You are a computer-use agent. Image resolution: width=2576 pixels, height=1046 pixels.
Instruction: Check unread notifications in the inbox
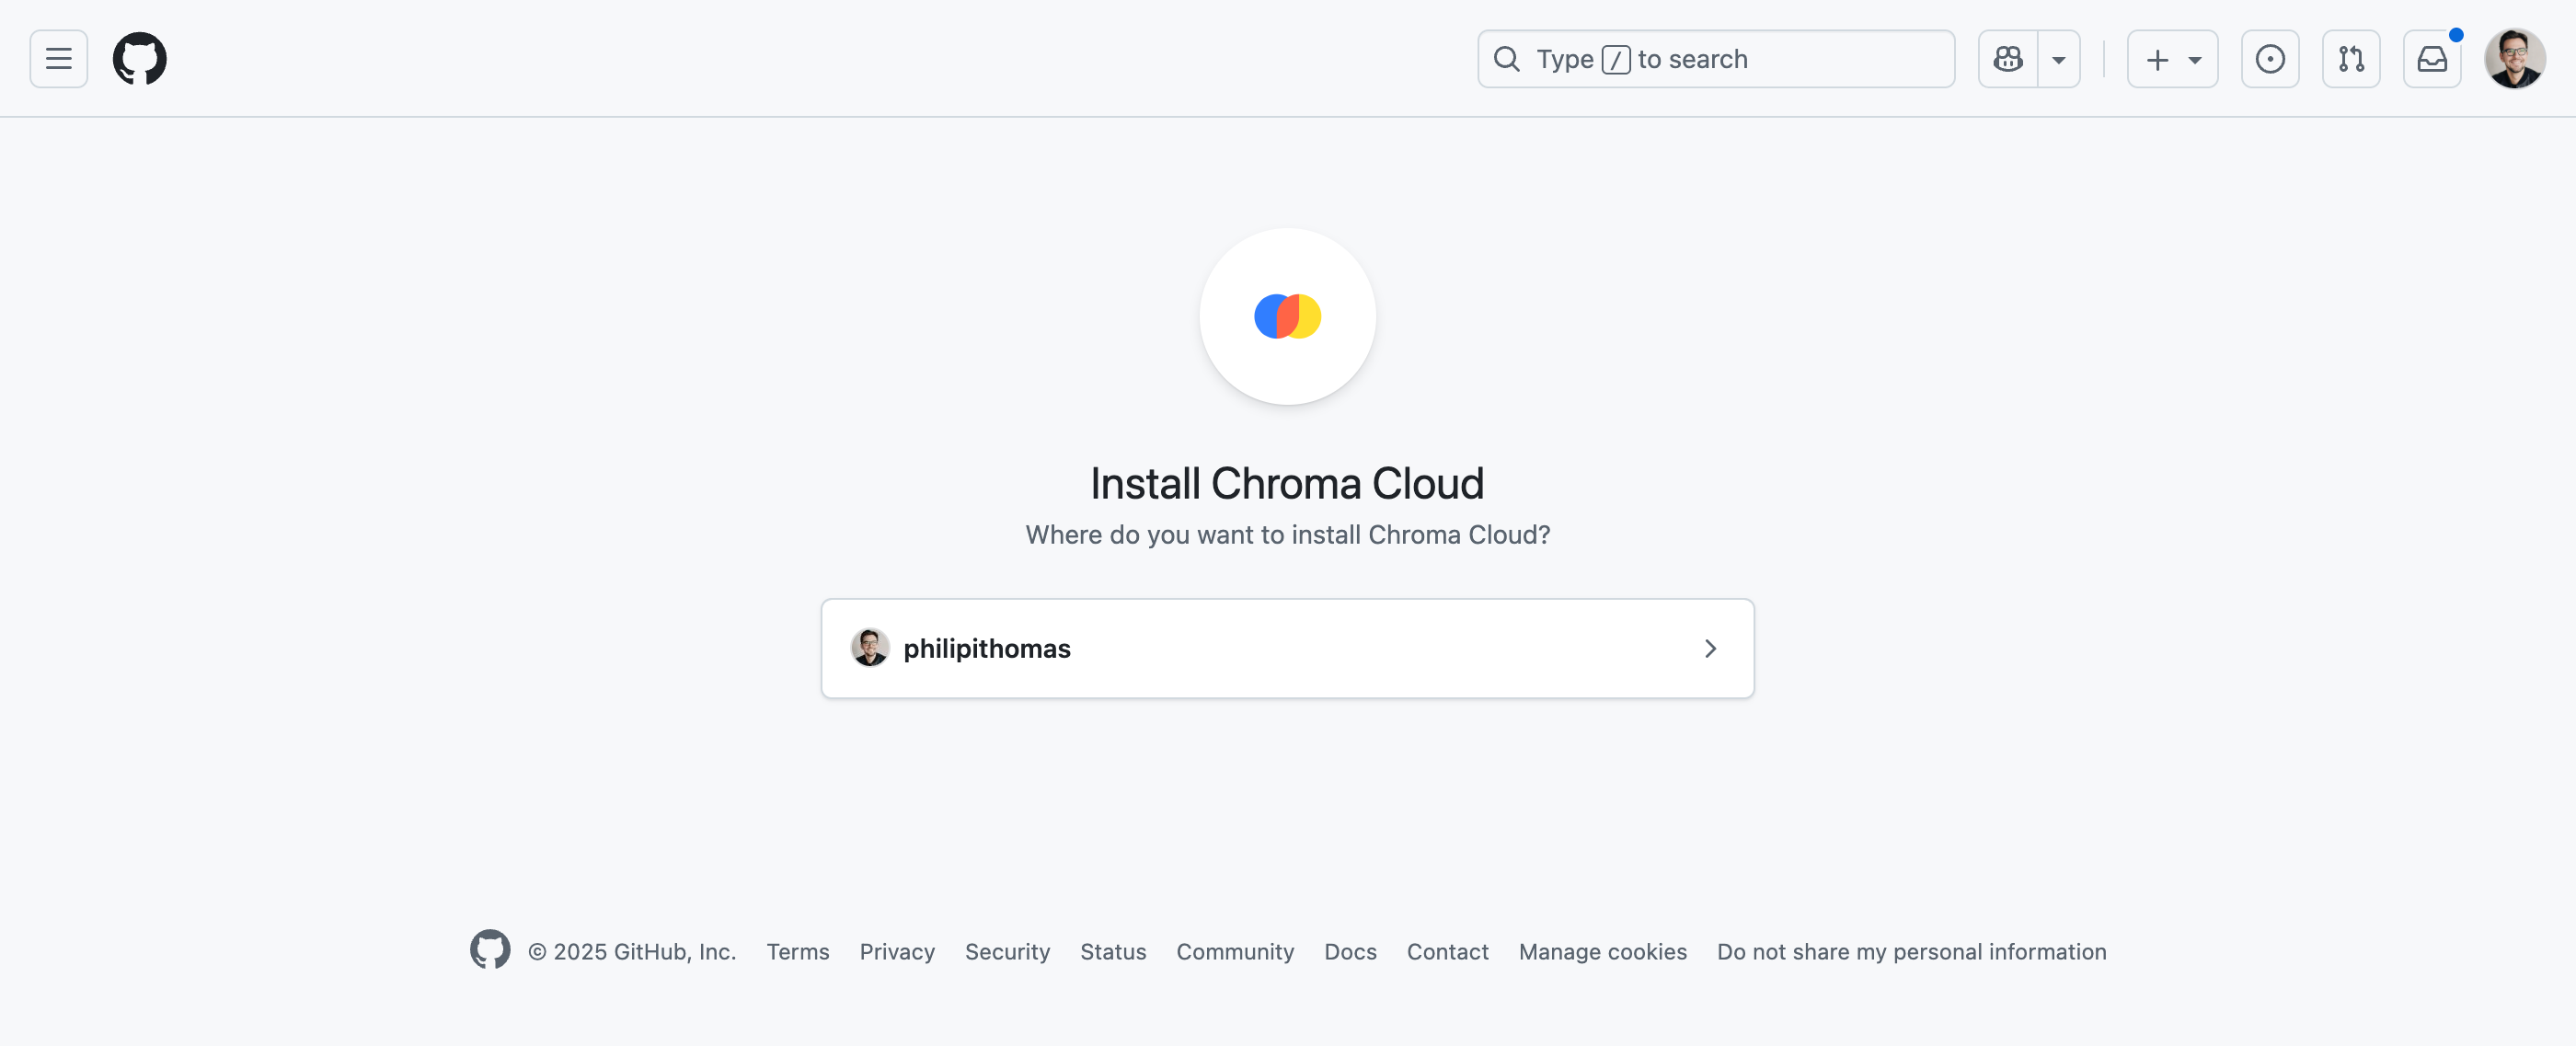point(2432,58)
